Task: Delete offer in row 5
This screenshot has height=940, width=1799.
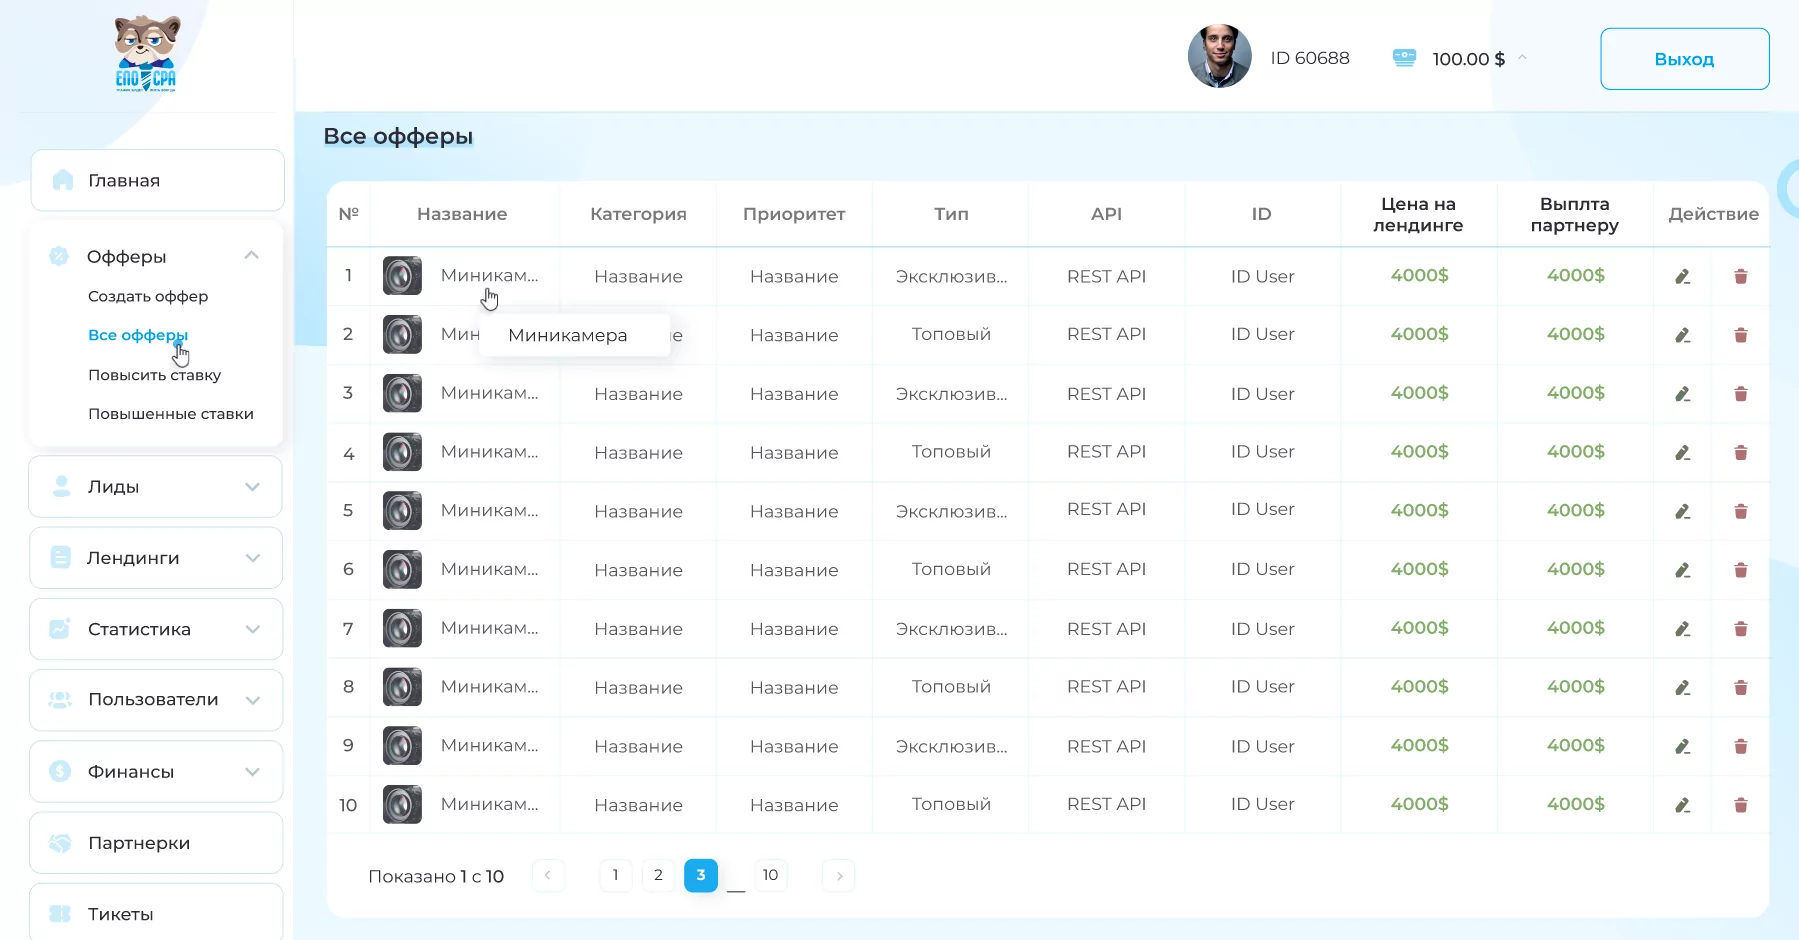Action: click(x=1741, y=511)
